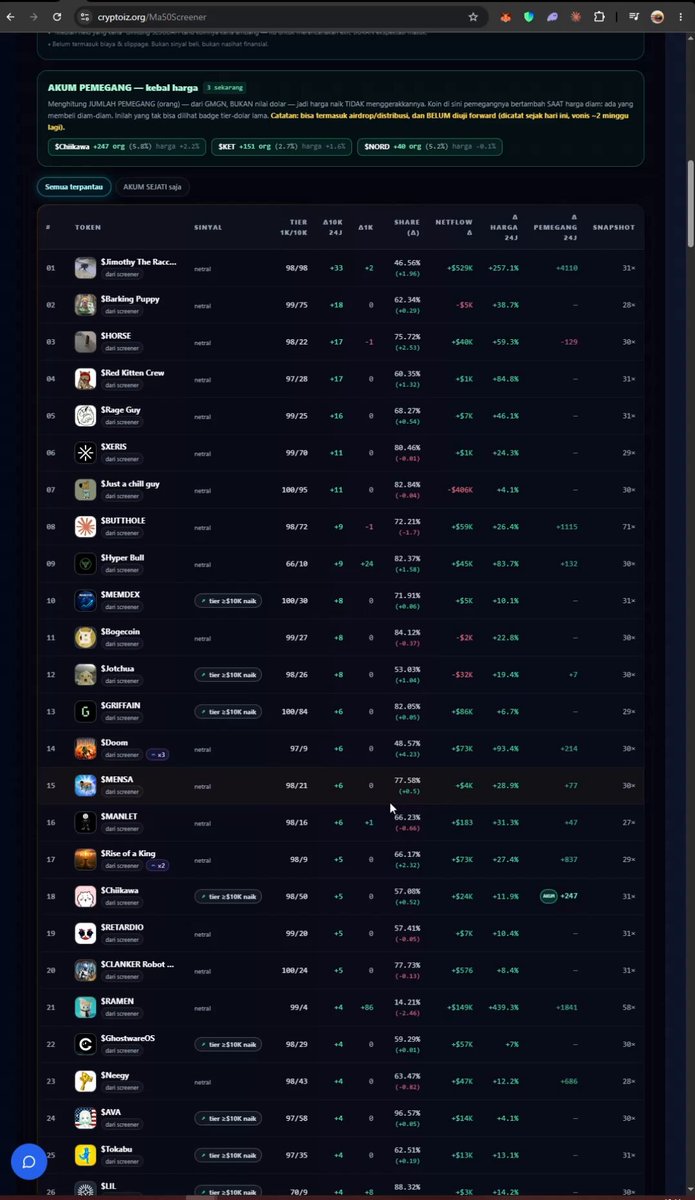Click the $MANLET token avatar
This screenshot has width=695, height=1200.
click(85, 823)
